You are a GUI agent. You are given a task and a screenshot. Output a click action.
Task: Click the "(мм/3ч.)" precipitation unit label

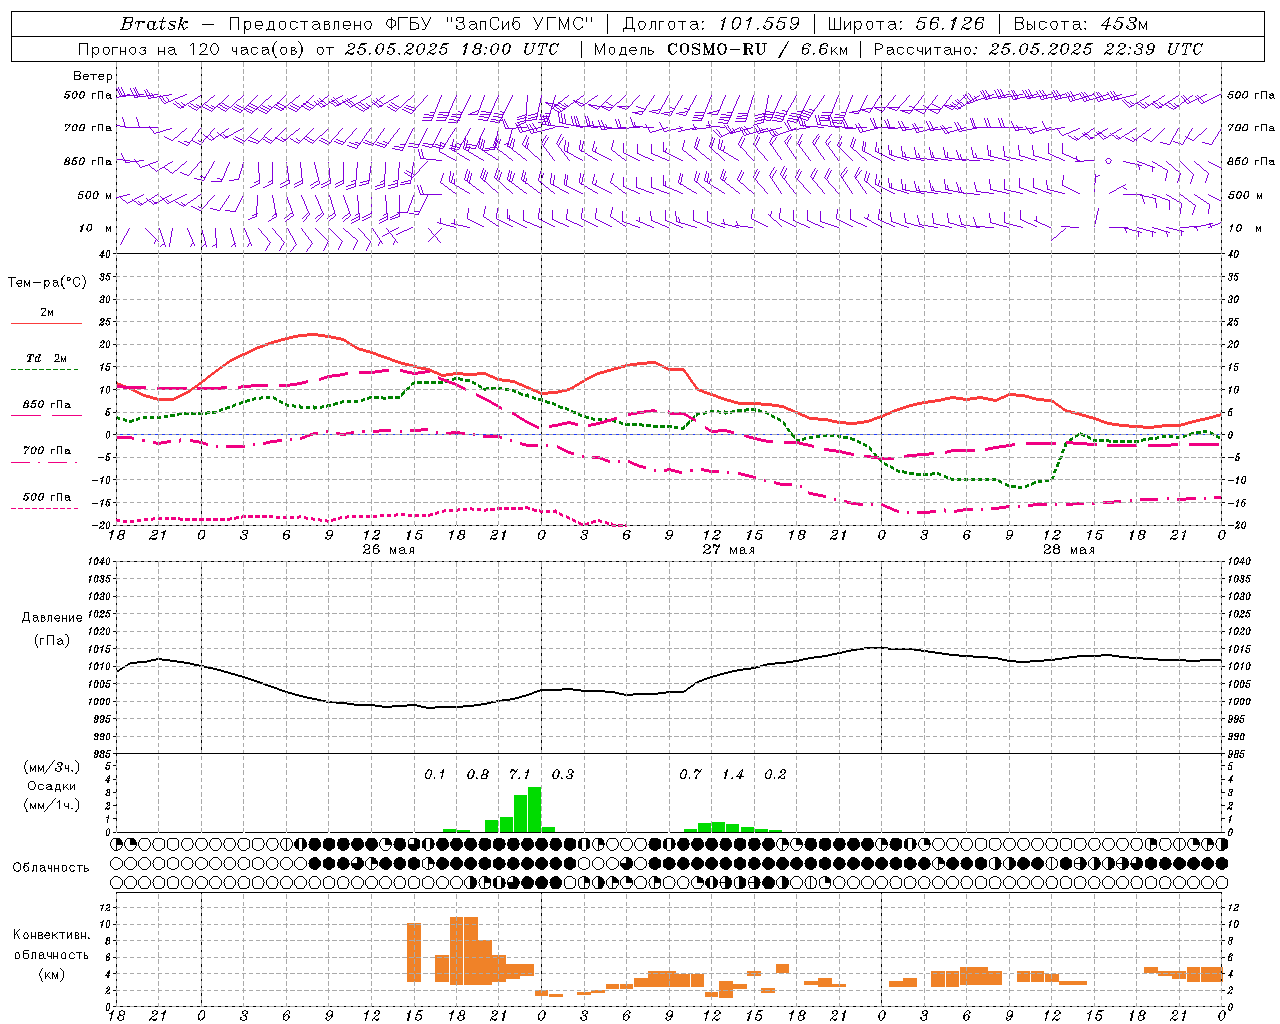51,767
